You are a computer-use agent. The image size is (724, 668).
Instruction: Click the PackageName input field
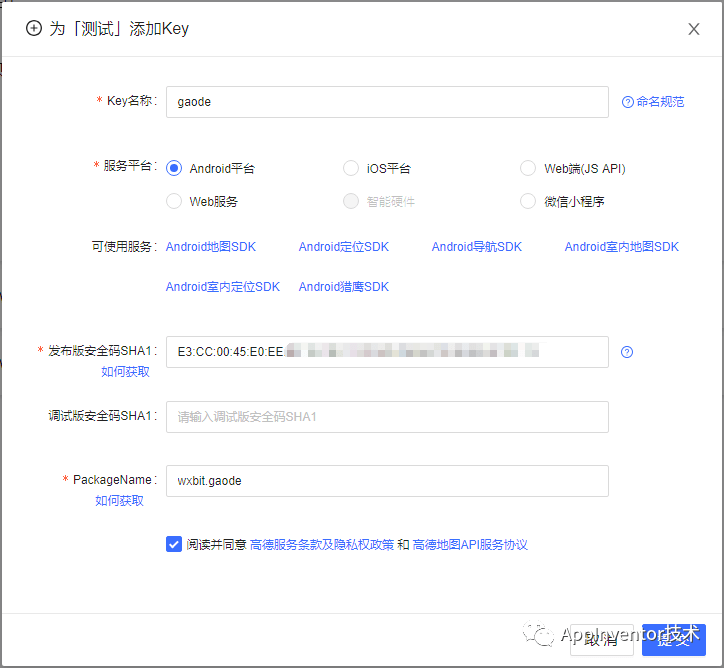click(x=387, y=481)
